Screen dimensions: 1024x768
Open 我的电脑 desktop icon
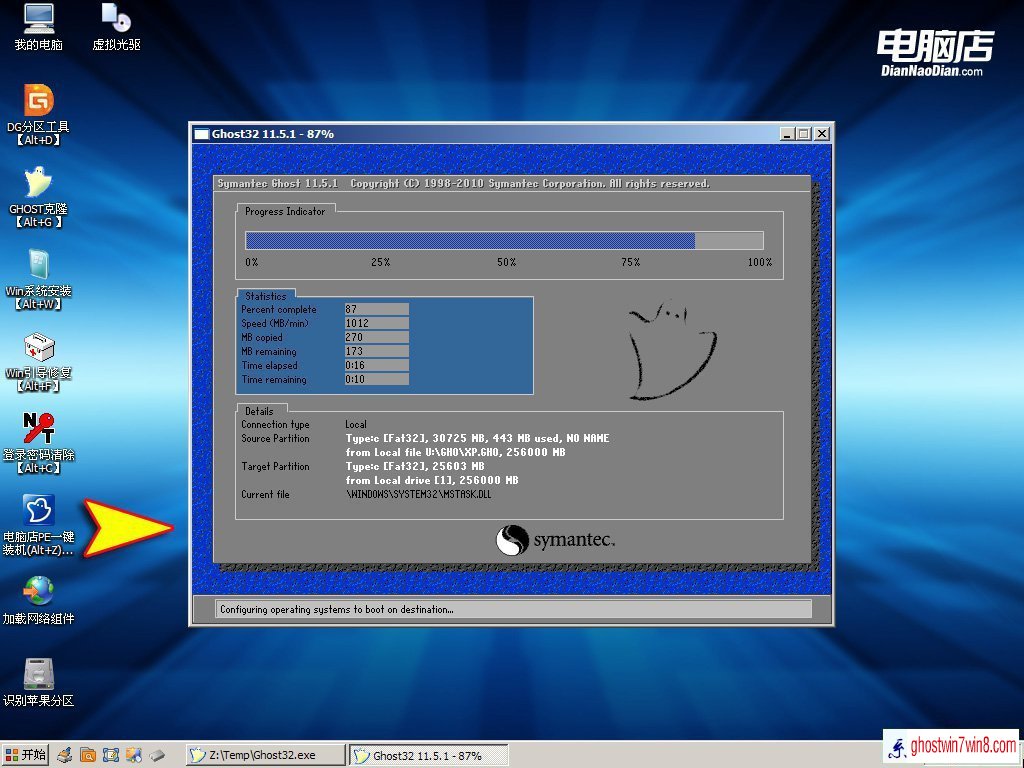(x=38, y=20)
